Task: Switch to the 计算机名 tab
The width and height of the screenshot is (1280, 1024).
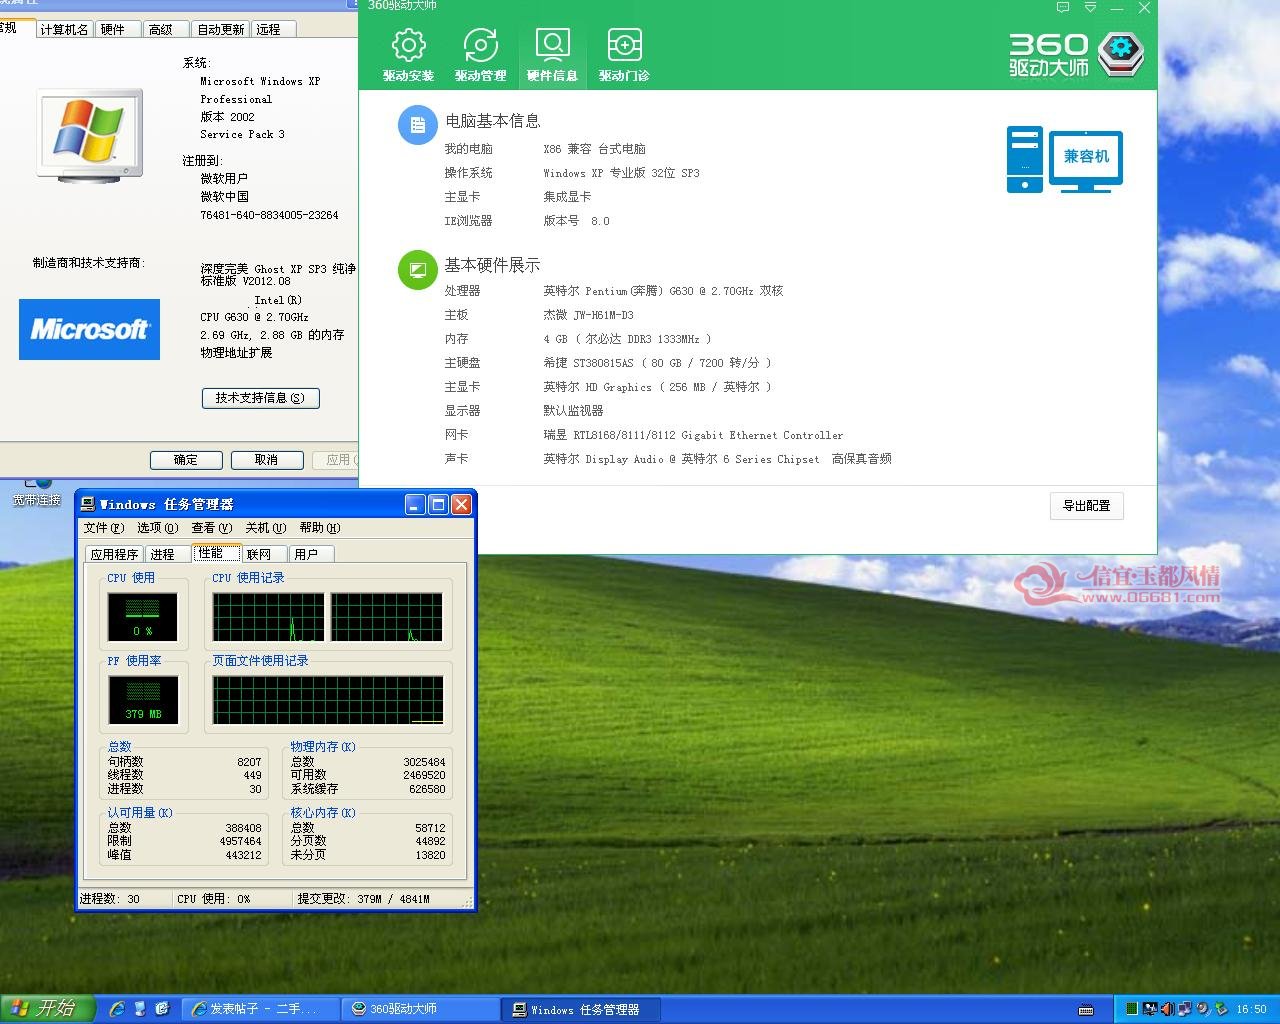Action: 64,30
